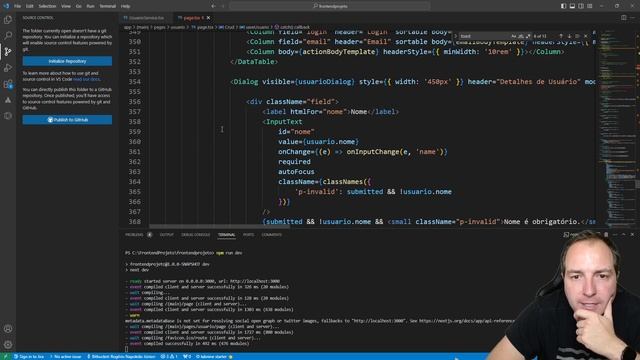Image resolution: width=640 pixels, height=360 pixels.
Task: Open the Edit menu
Action: tap(30, 6)
